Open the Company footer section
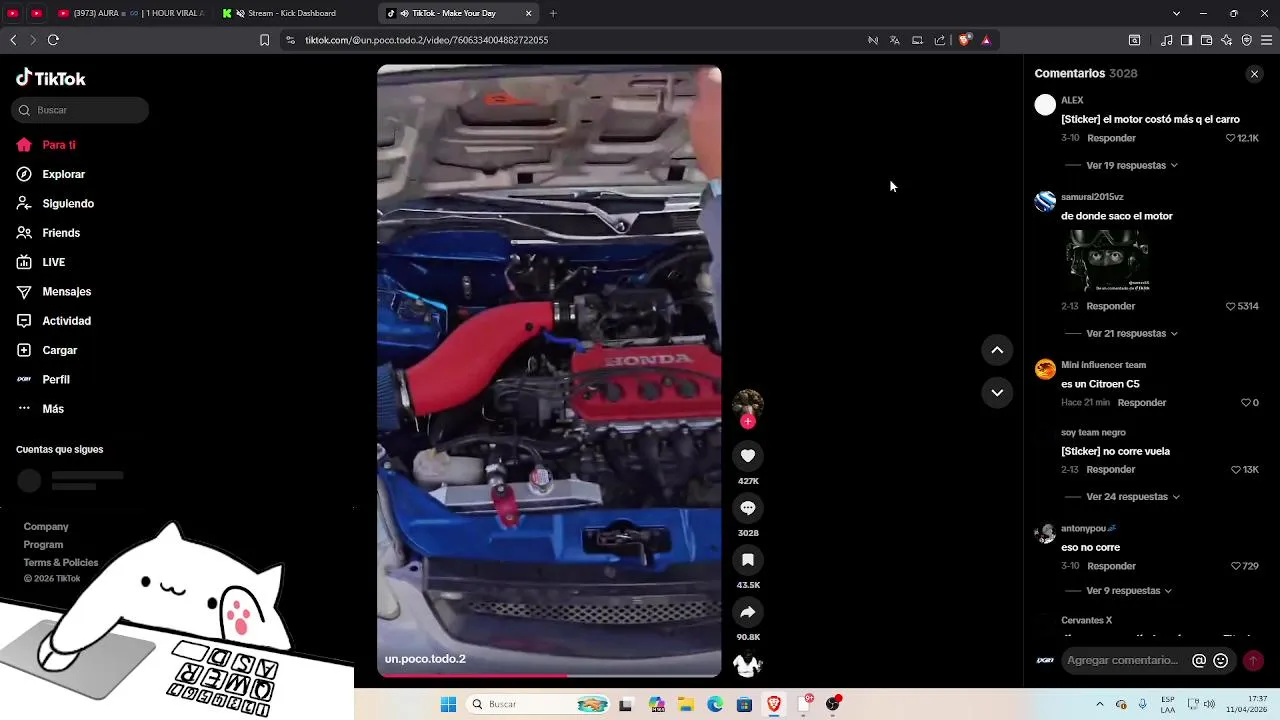This screenshot has height=720, width=1280. coord(46,527)
